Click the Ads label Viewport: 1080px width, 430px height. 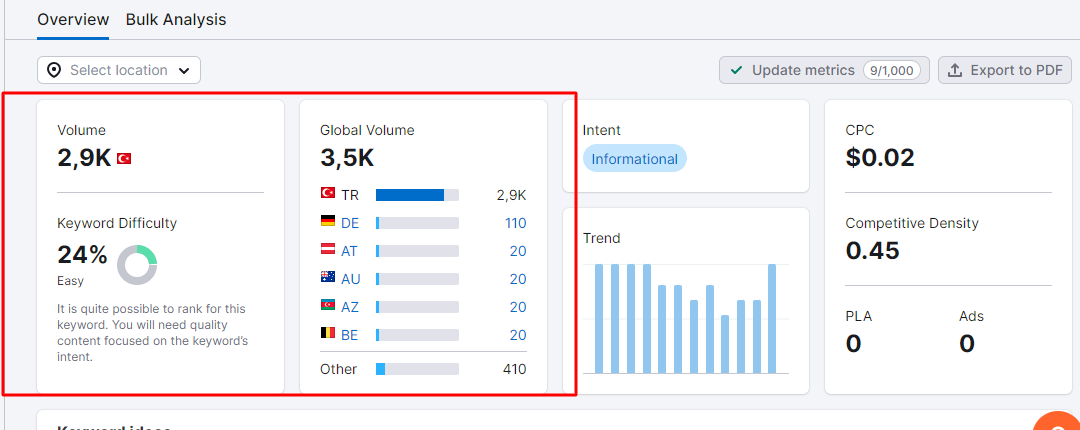pos(971,316)
